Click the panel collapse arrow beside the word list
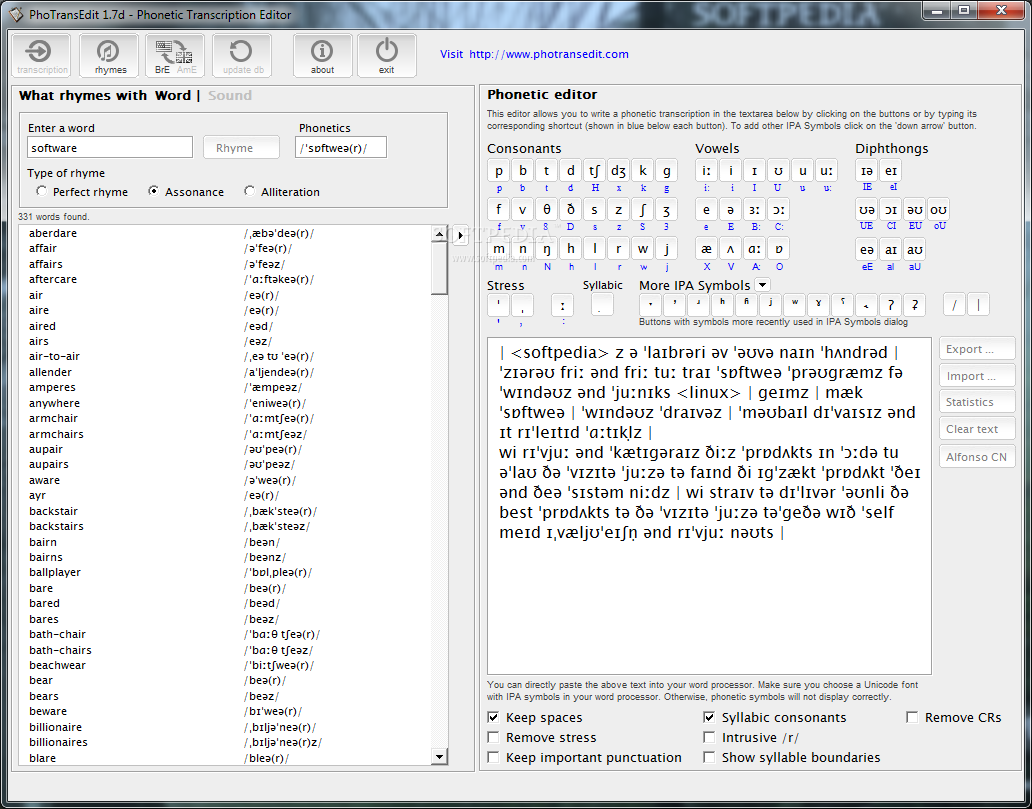The width and height of the screenshot is (1032, 809). tap(460, 235)
